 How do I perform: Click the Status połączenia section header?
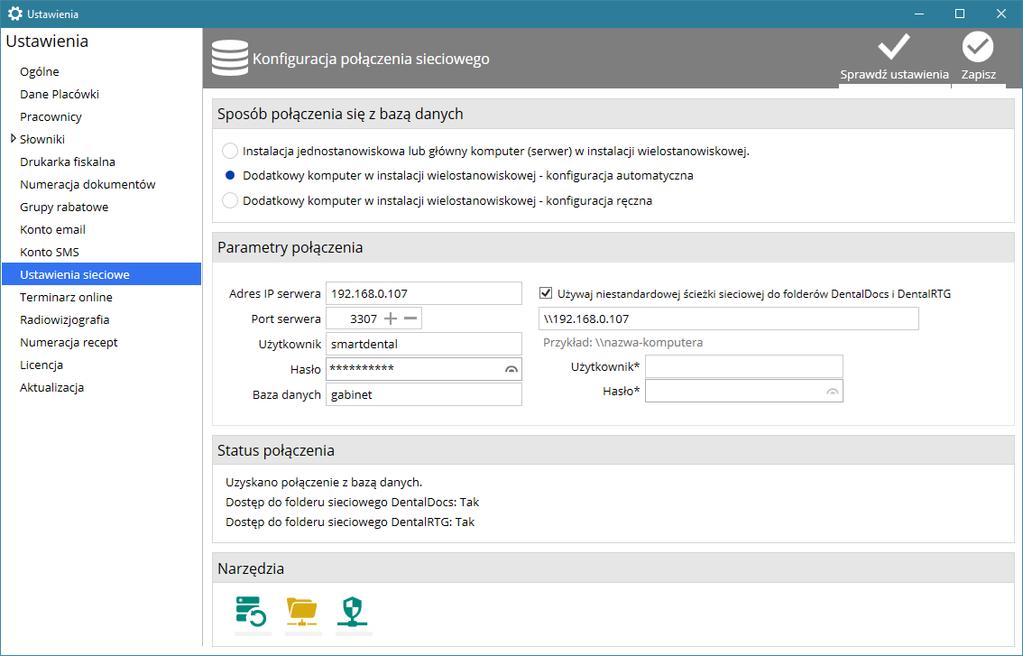click(613, 450)
